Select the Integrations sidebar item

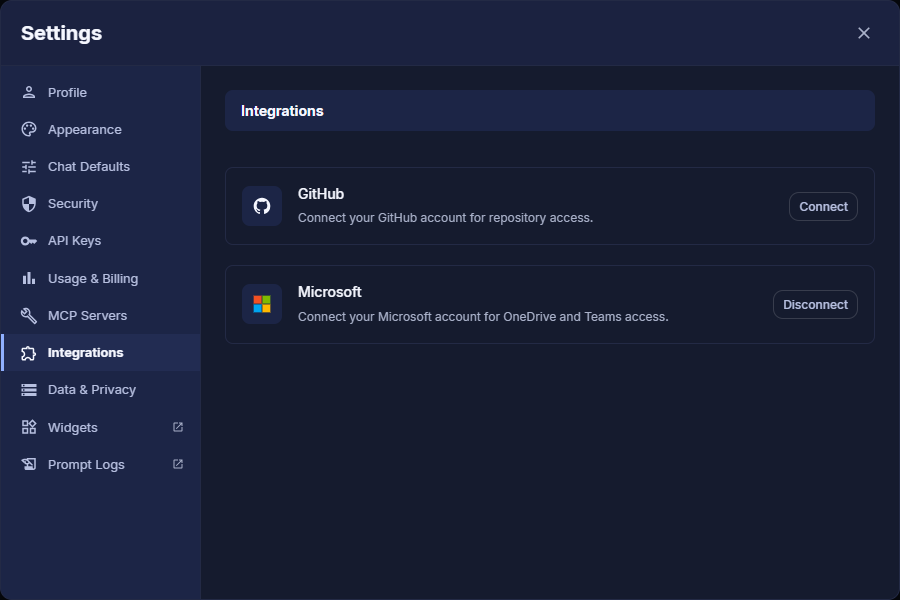[101, 353]
